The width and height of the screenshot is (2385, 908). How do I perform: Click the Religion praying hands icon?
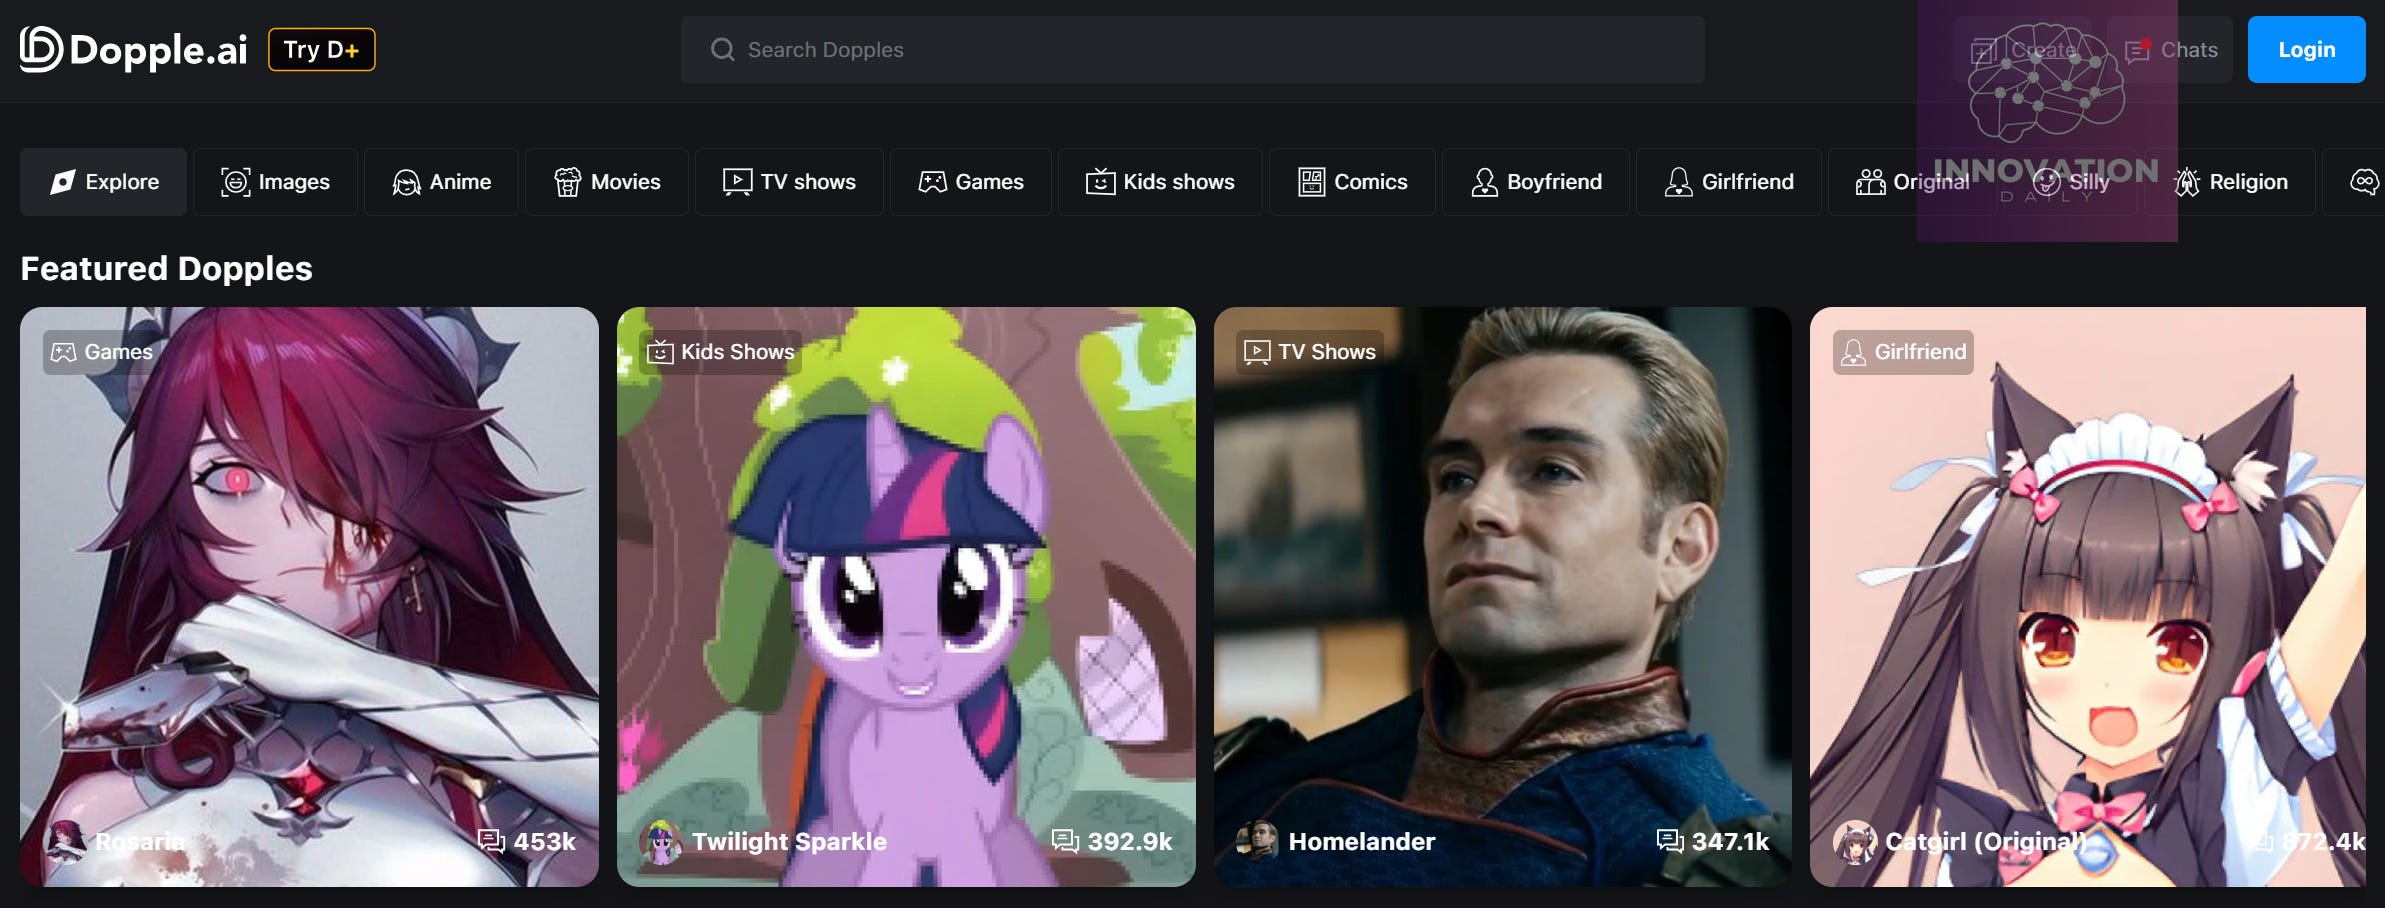(x=2187, y=182)
